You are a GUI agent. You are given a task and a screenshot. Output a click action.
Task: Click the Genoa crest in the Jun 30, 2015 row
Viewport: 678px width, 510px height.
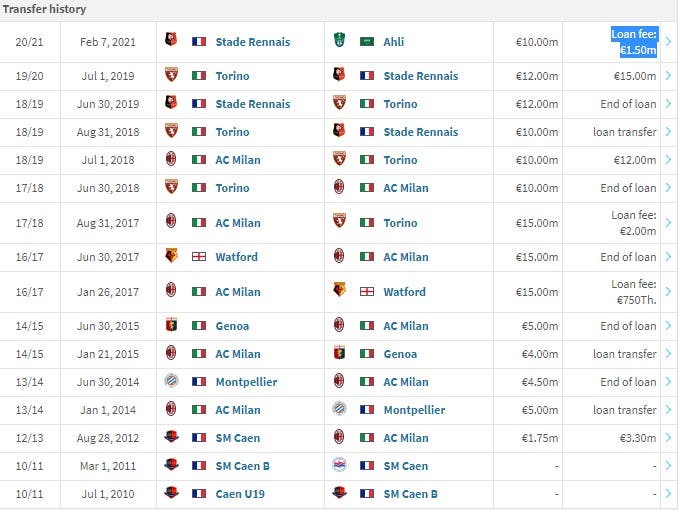pyautogui.click(x=172, y=325)
